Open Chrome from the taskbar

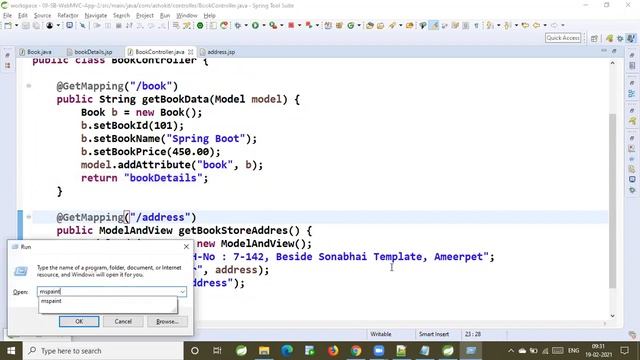tap(356, 351)
